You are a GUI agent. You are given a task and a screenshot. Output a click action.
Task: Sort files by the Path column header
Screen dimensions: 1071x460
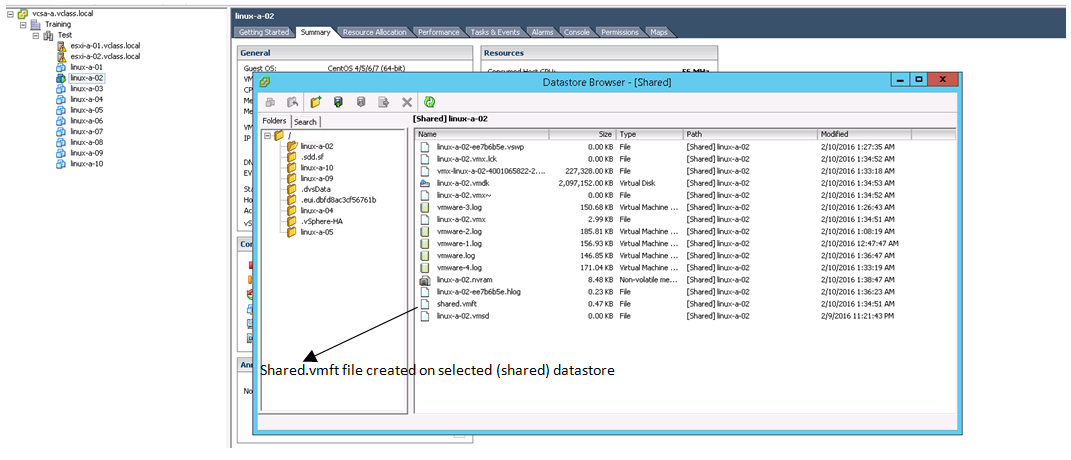coord(750,134)
